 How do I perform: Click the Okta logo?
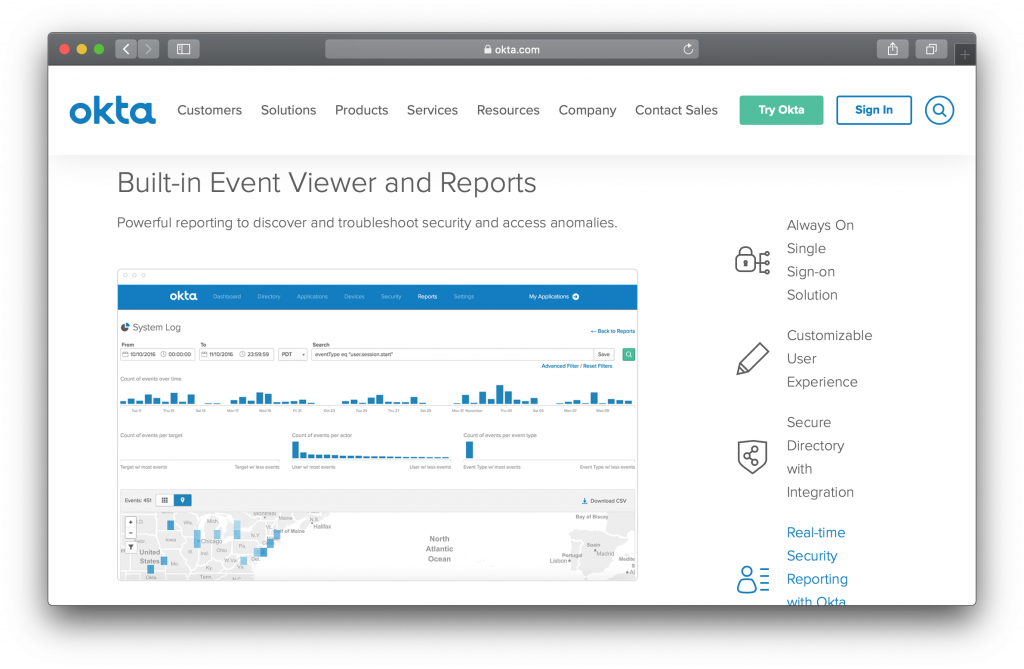pyautogui.click(x=112, y=110)
